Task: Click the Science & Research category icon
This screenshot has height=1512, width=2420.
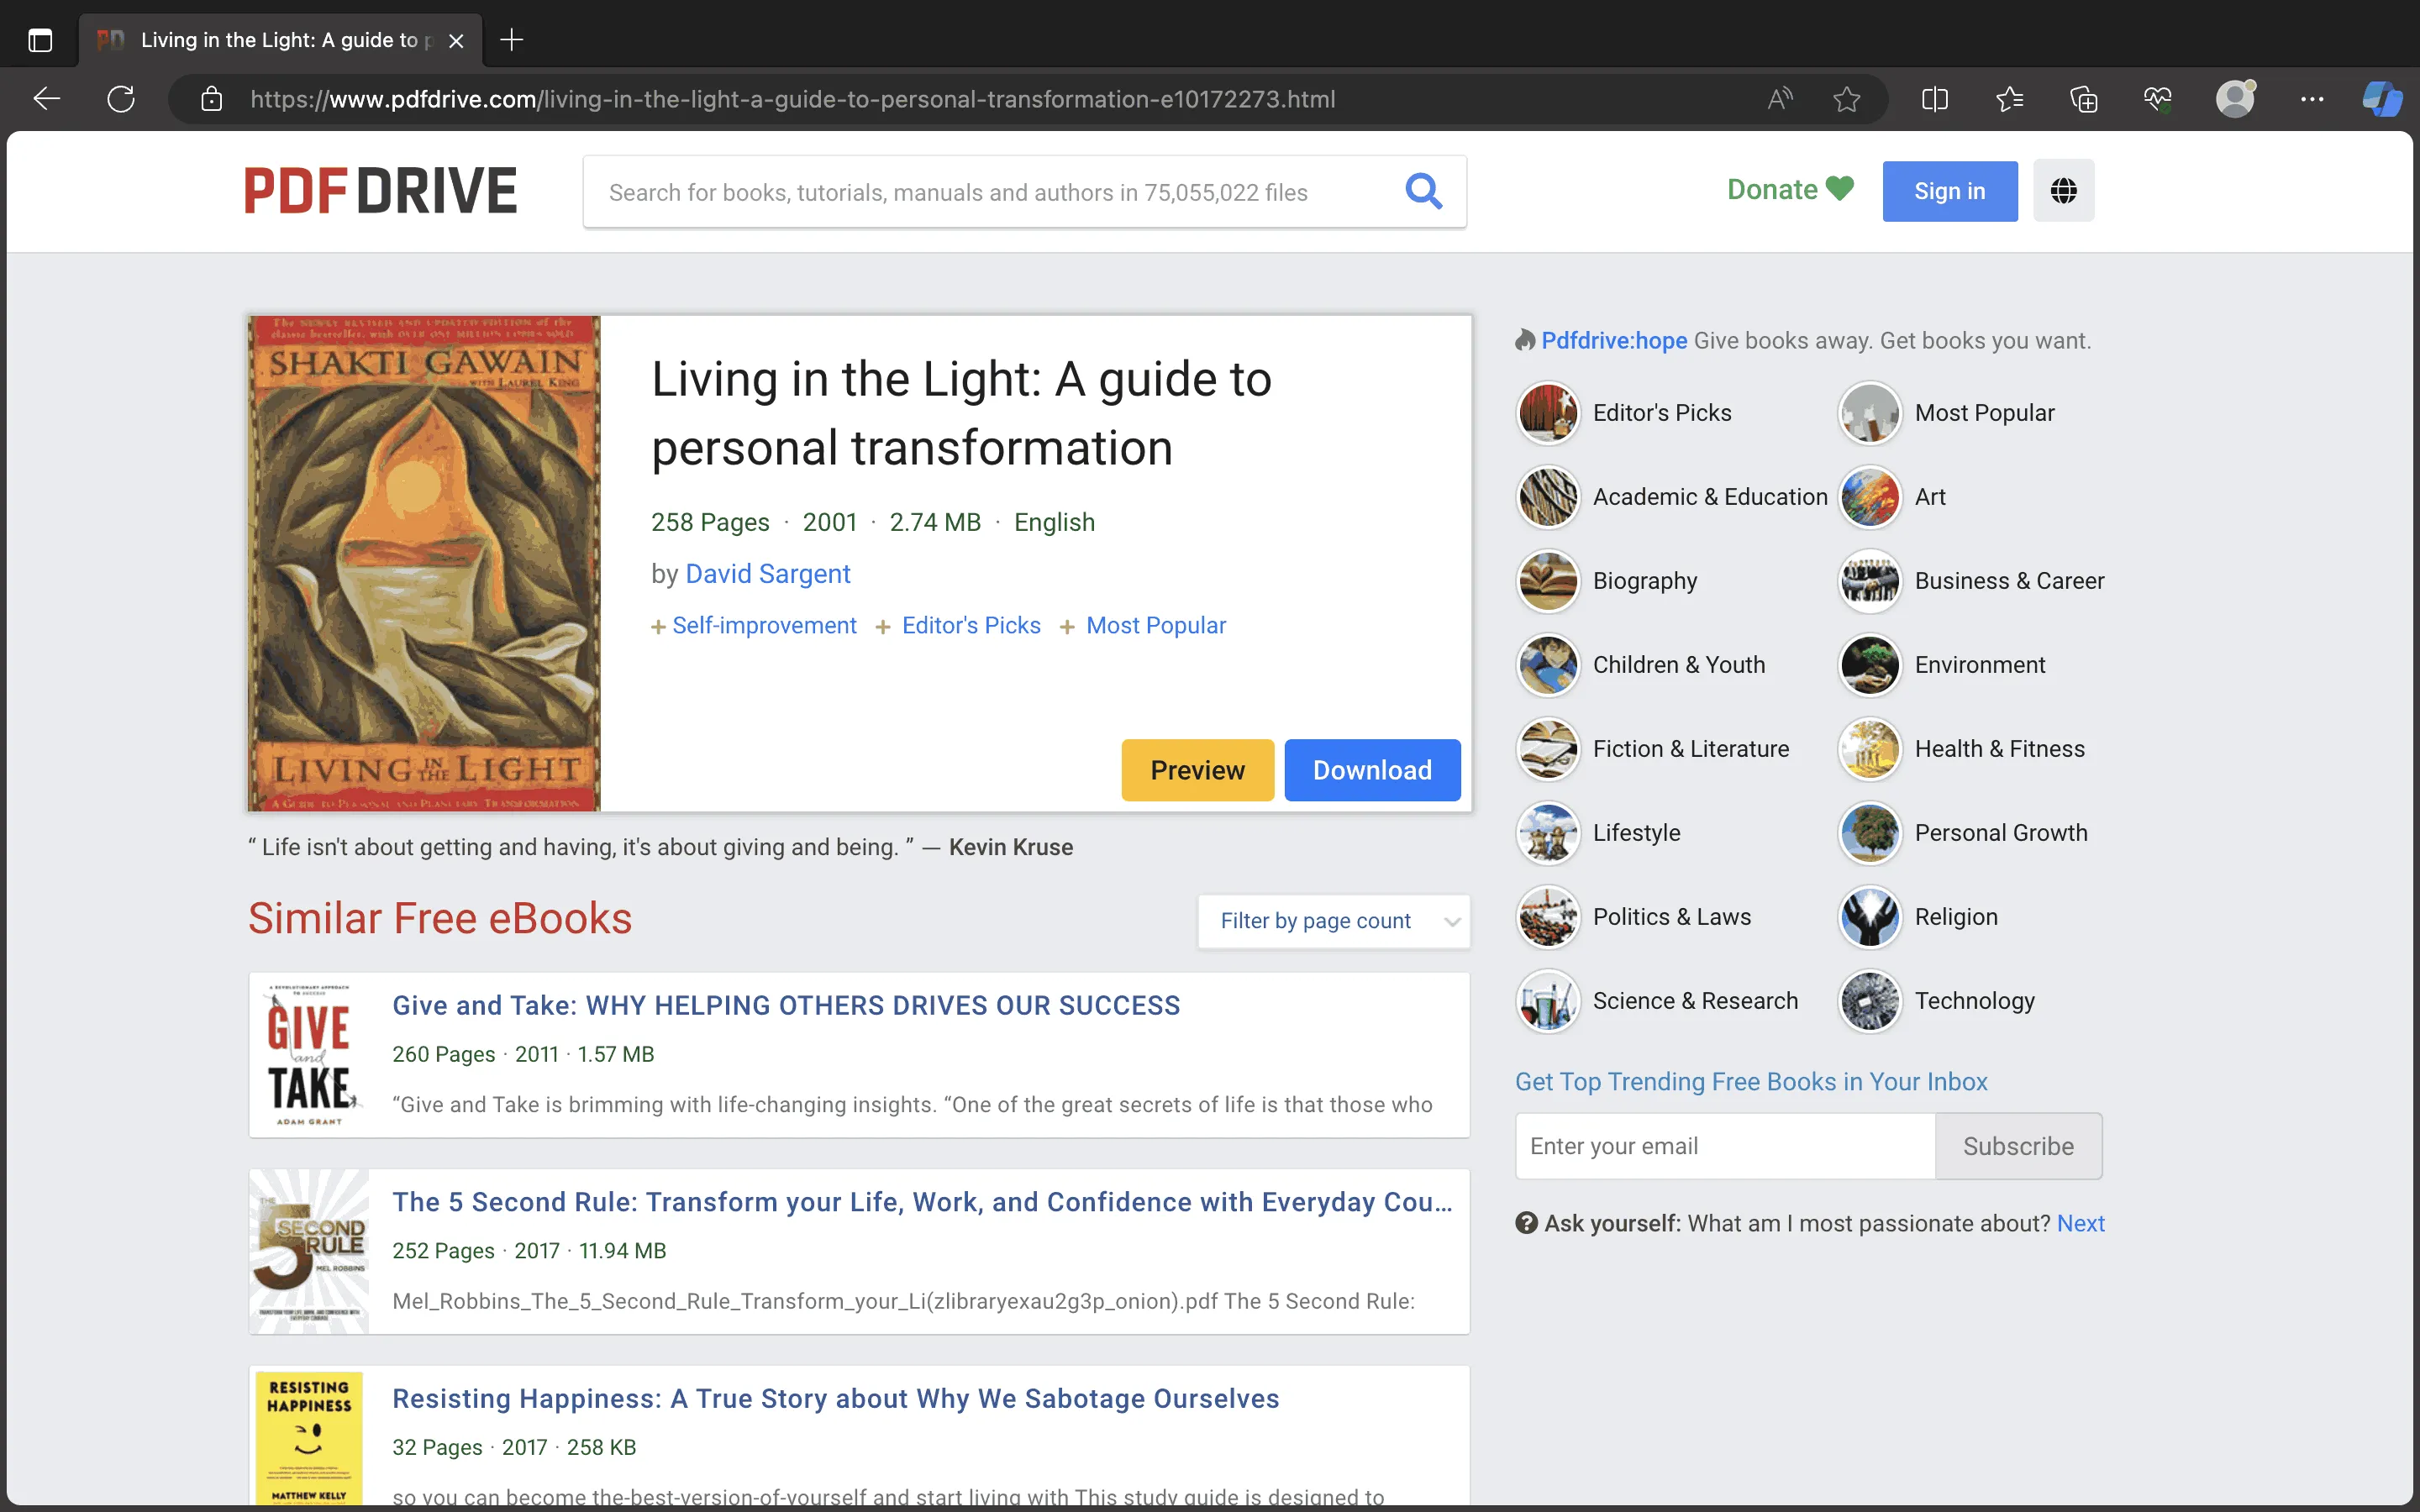Action: [1544, 1000]
